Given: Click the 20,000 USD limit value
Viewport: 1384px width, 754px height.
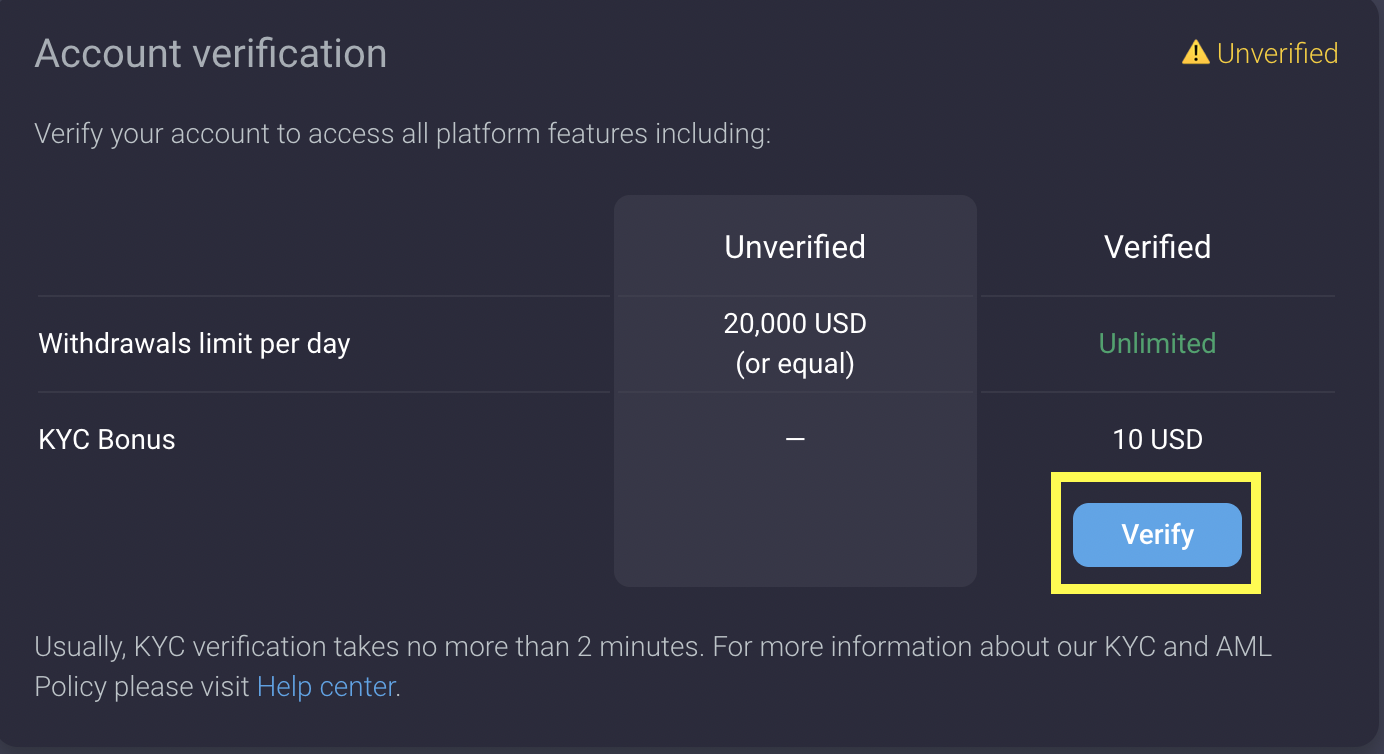Looking at the screenshot, I should click(x=795, y=324).
